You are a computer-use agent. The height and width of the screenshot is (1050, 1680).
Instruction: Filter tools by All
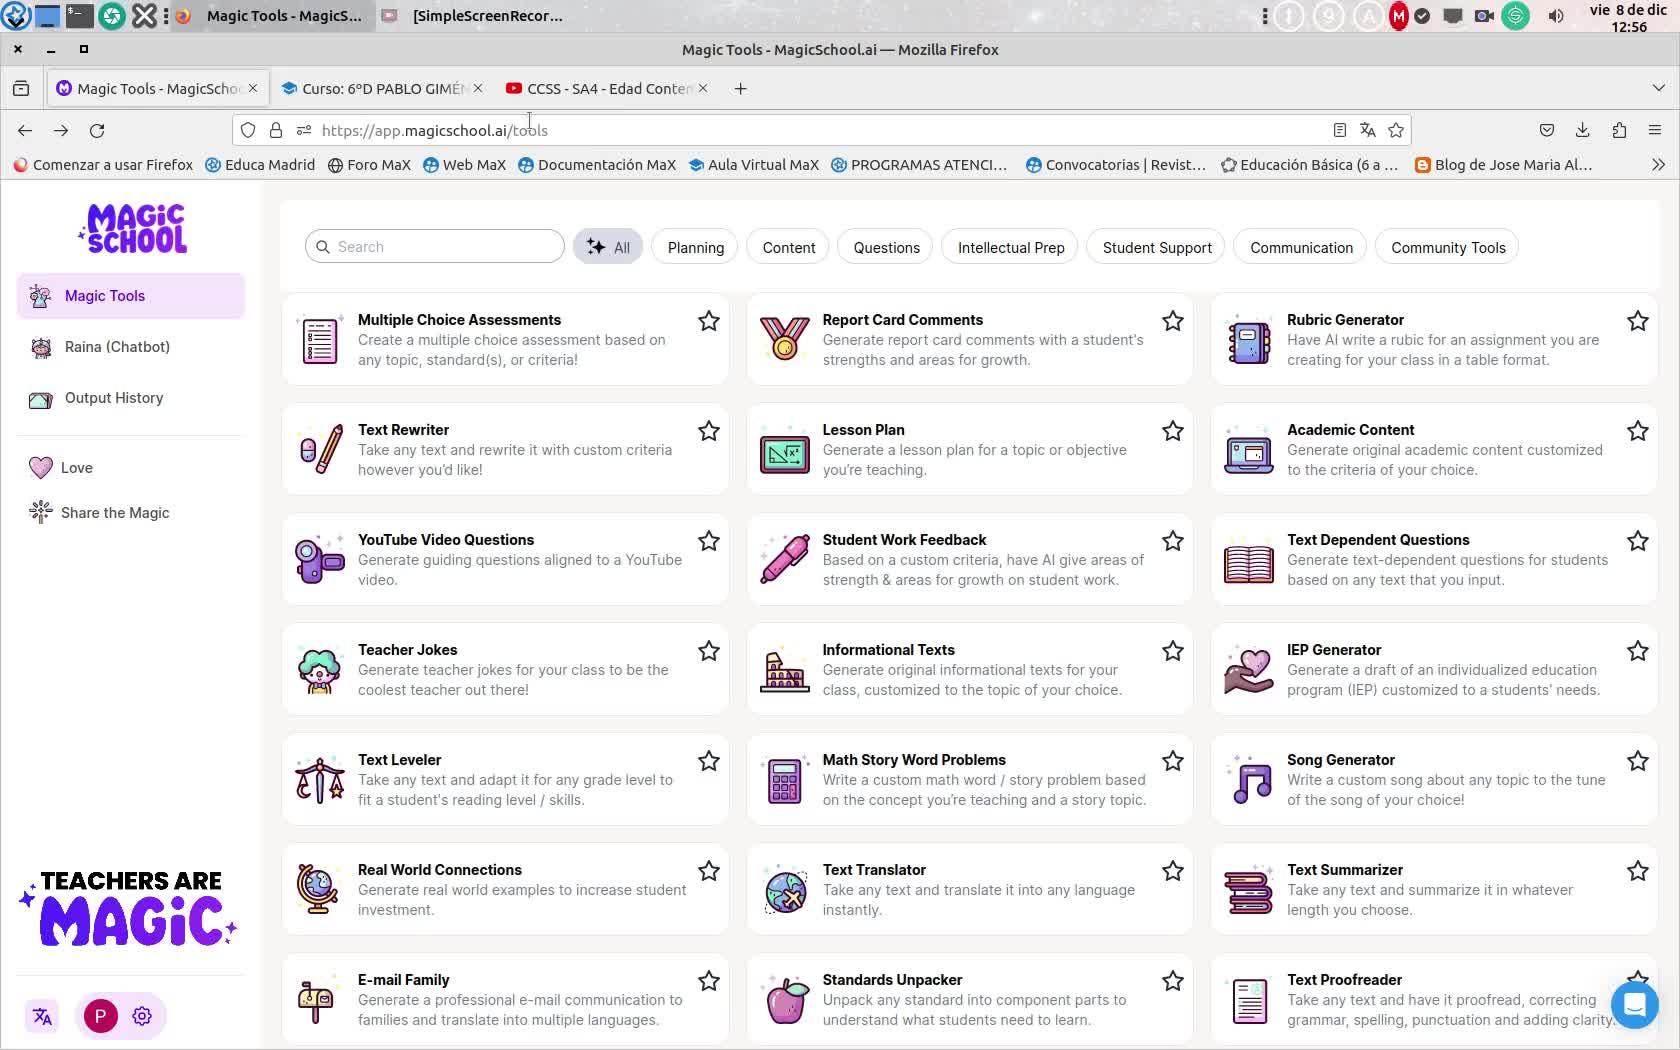[608, 247]
